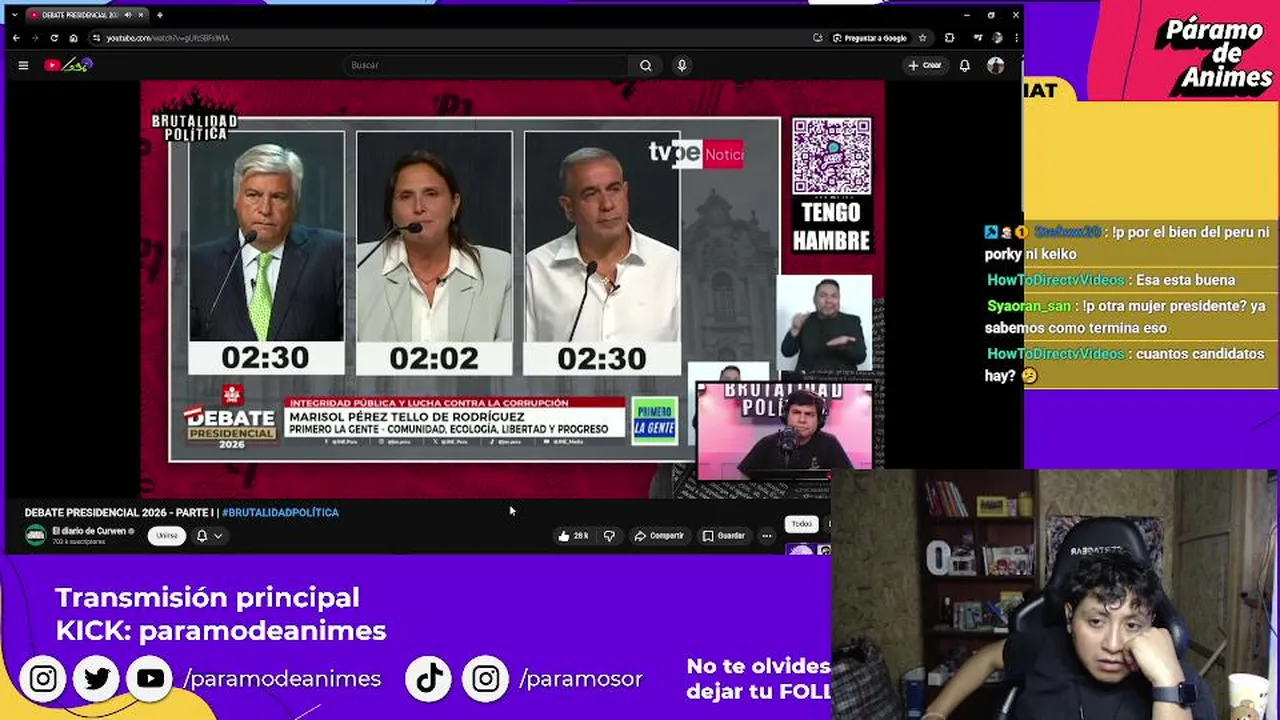The height and width of the screenshot is (720, 1280).
Task: Open the #BRUTALIDADPOLÍTICA hashtag link
Action: [x=280, y=512]
